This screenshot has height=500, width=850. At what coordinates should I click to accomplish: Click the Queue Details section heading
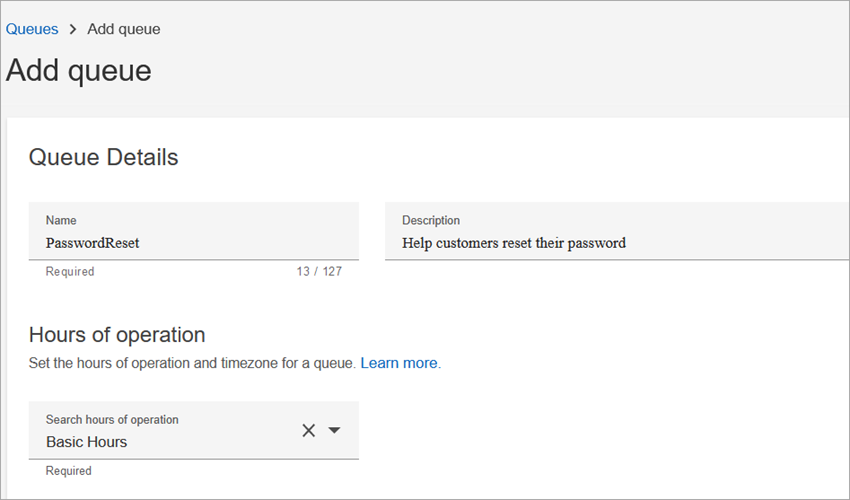coord(104,157)
